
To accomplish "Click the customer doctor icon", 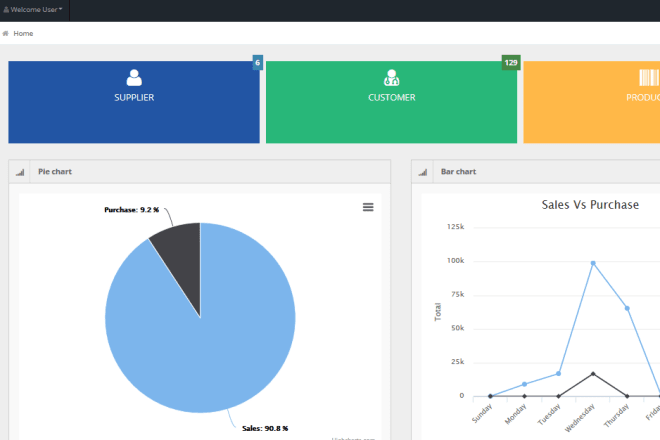I will (391, 77).
